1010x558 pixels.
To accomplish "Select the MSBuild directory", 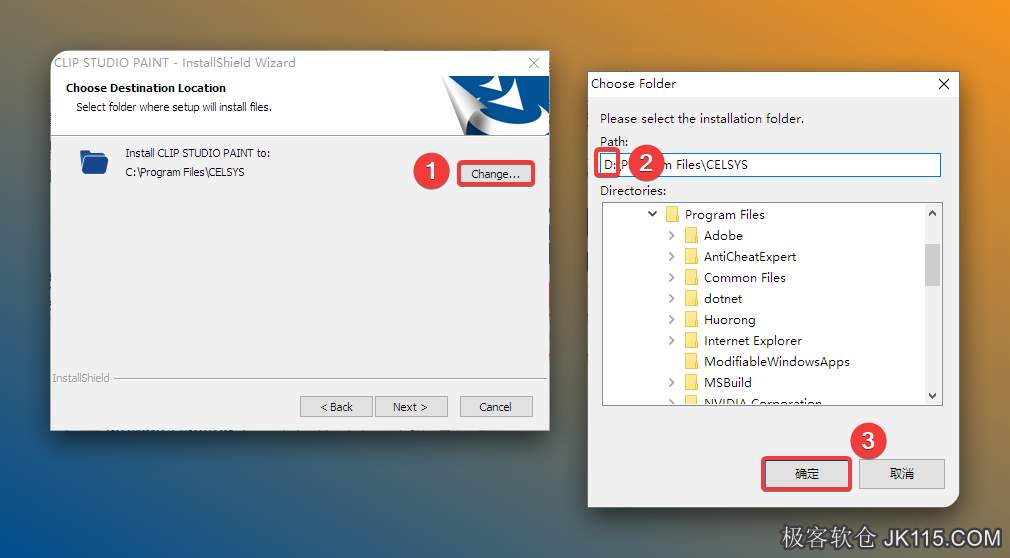I will [x=727, y=383].
